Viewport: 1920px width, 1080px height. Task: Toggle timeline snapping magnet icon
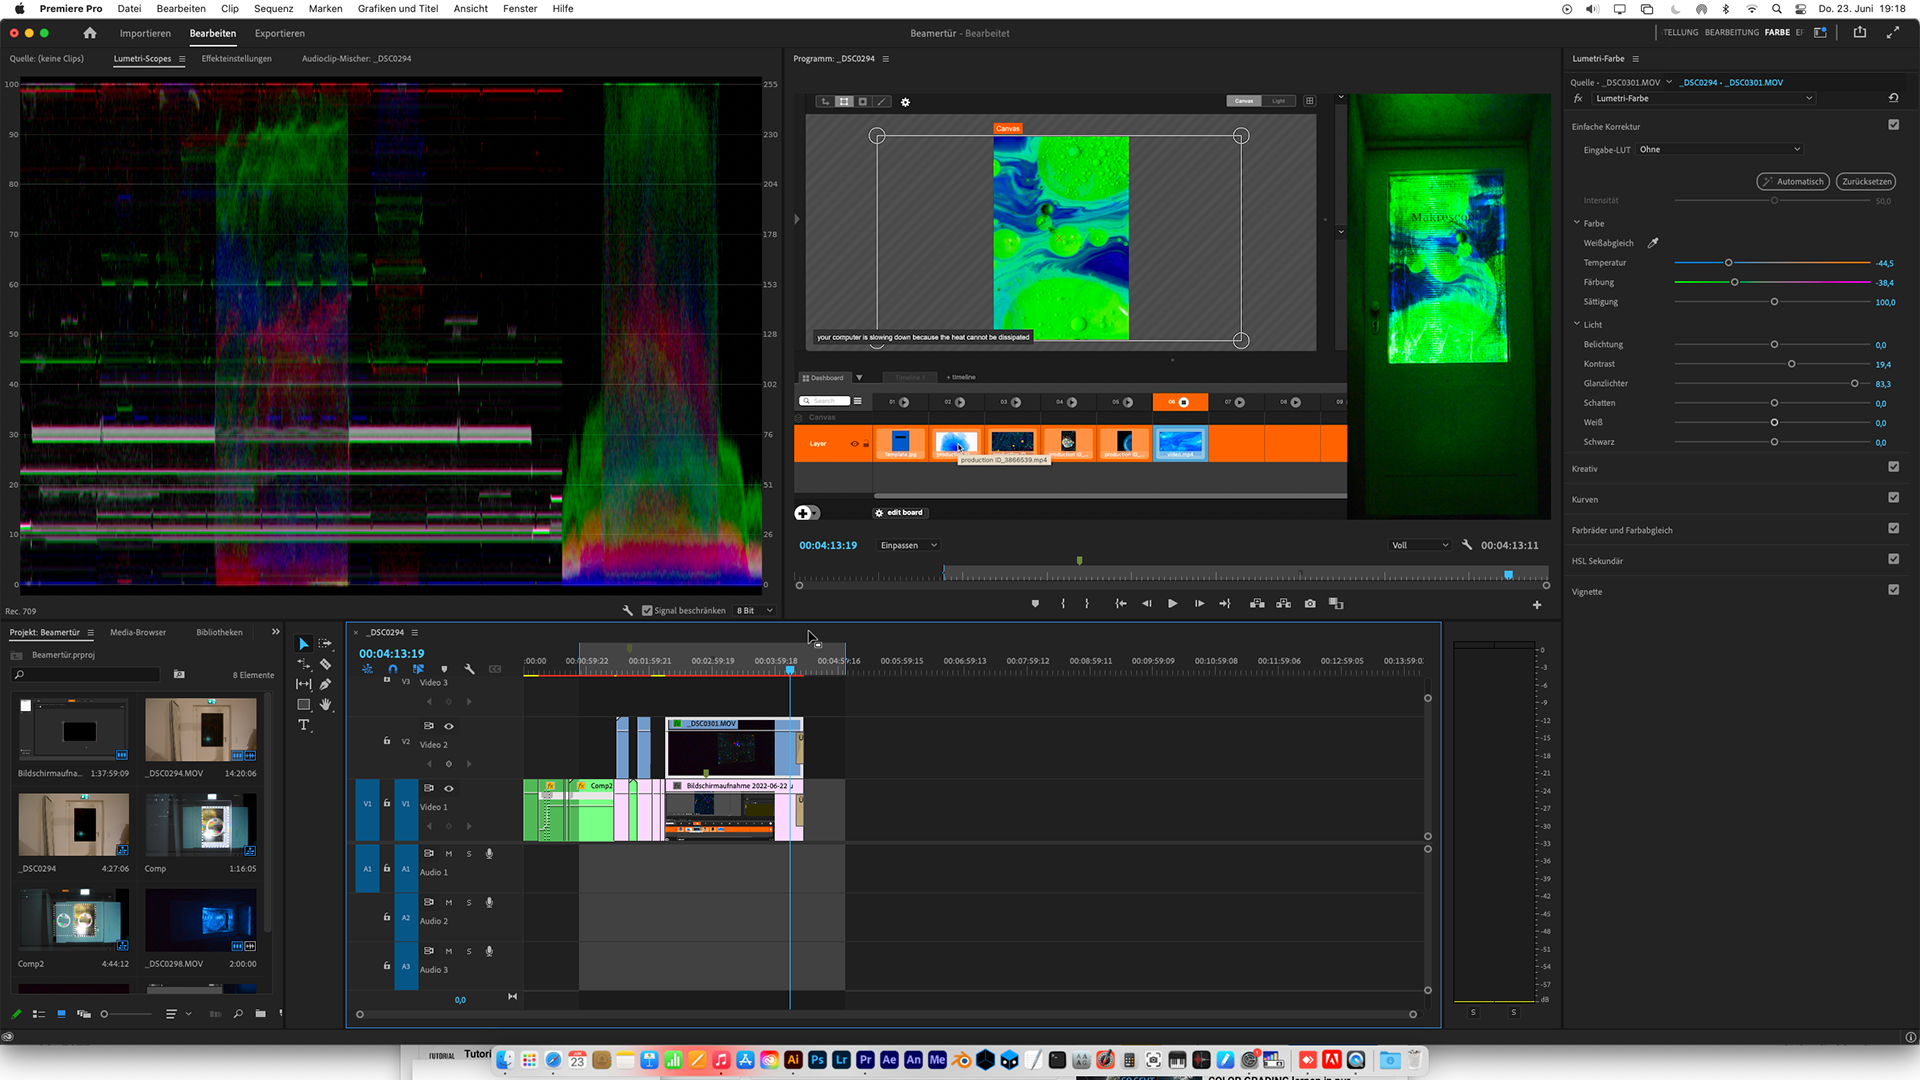pyautogui.click(x=393, y=669)
